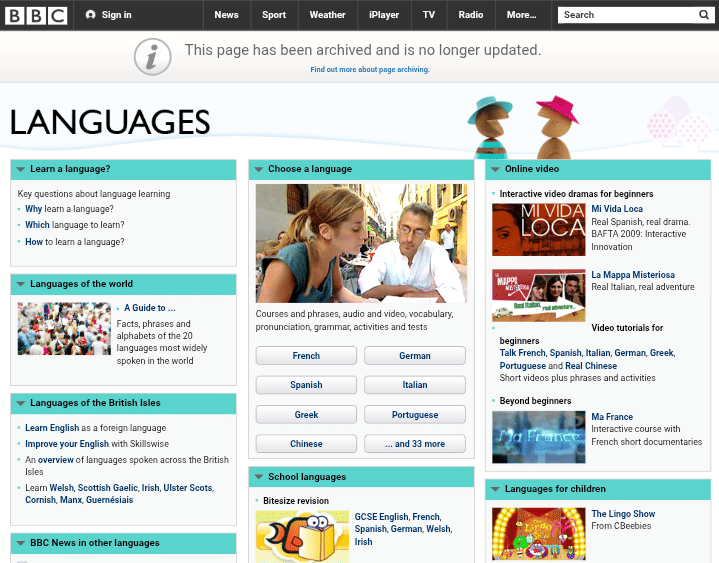This screenshot has width=719, height=563.
Task: Collapse Languages of the British Isles arrow
Action: 21,403
